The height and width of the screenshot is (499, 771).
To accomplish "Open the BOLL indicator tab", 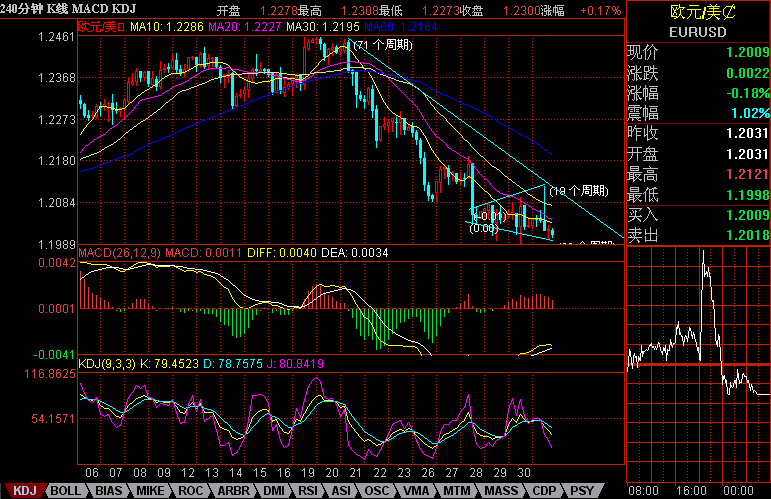I will pyautogui.click(x=65, y=491).
